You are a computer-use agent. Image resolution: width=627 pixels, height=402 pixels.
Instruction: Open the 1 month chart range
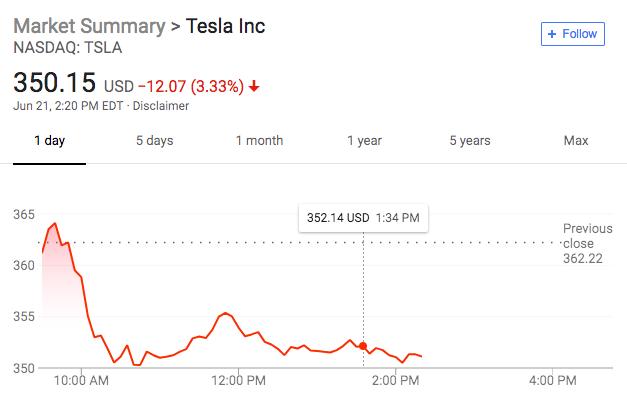tap(259, 141)
